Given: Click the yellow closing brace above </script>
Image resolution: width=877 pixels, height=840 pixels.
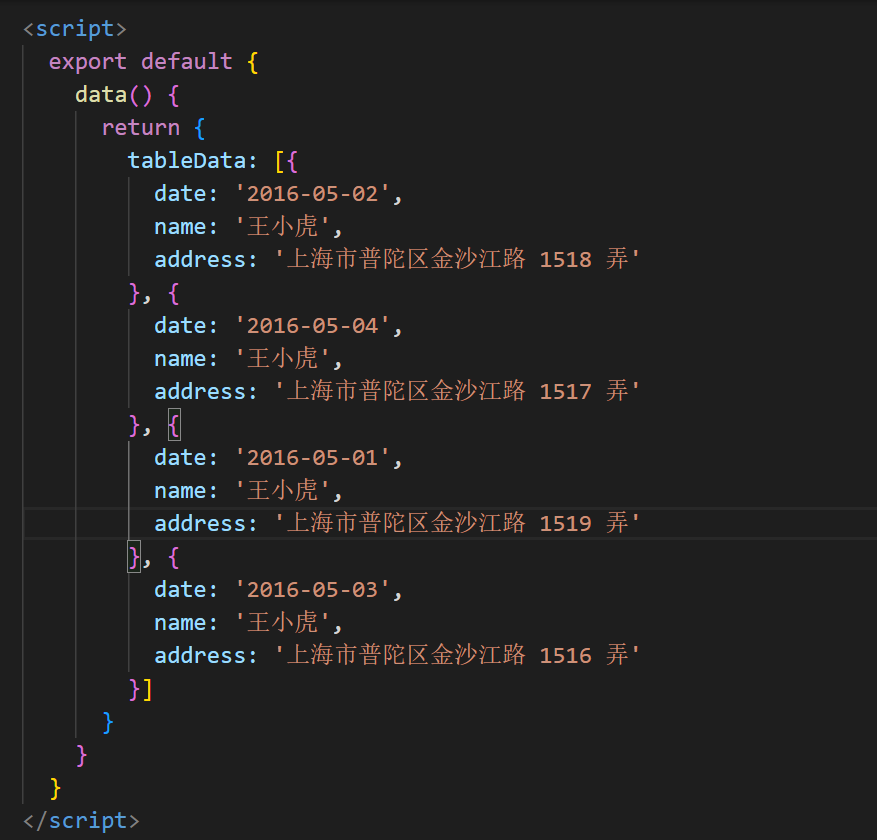Looking at the screenshot, I should 55,789.
